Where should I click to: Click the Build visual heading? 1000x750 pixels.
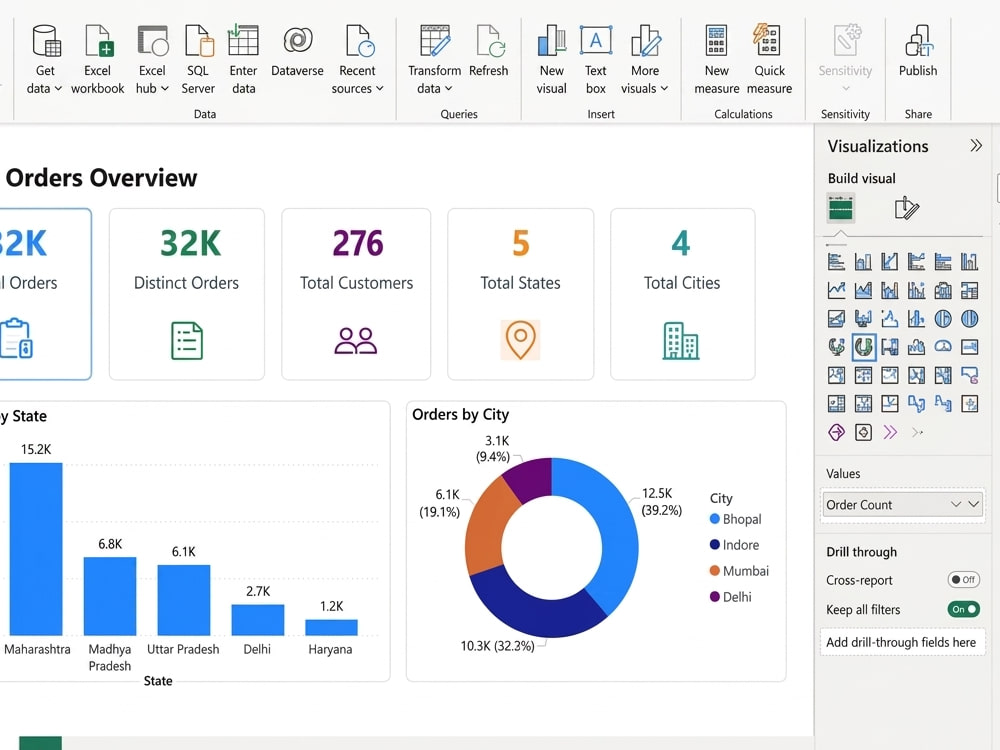point(862,179)
